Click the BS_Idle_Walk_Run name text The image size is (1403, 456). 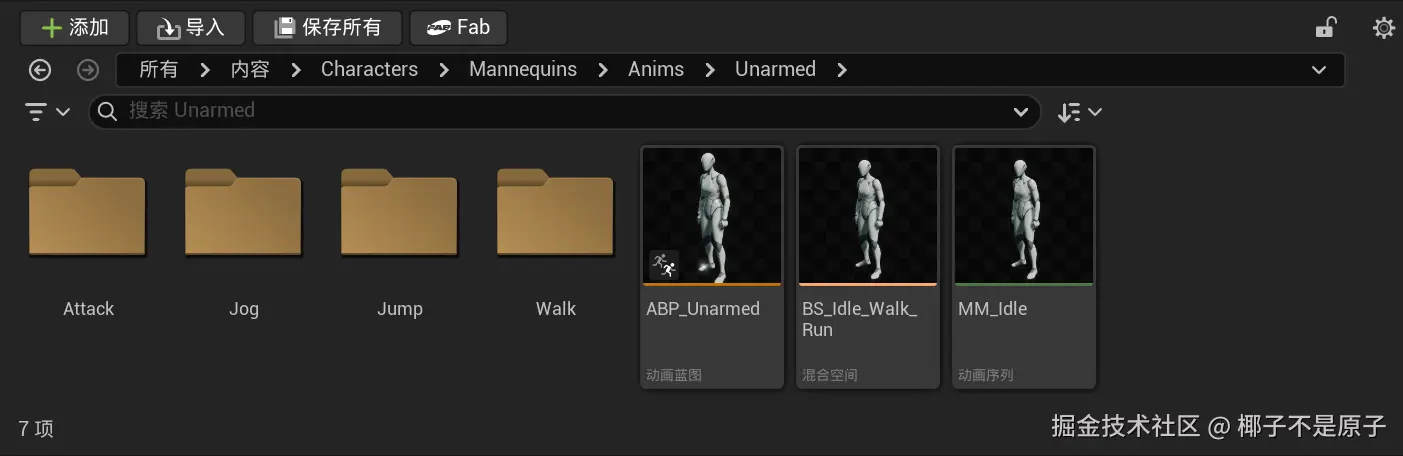click(859, 319)
